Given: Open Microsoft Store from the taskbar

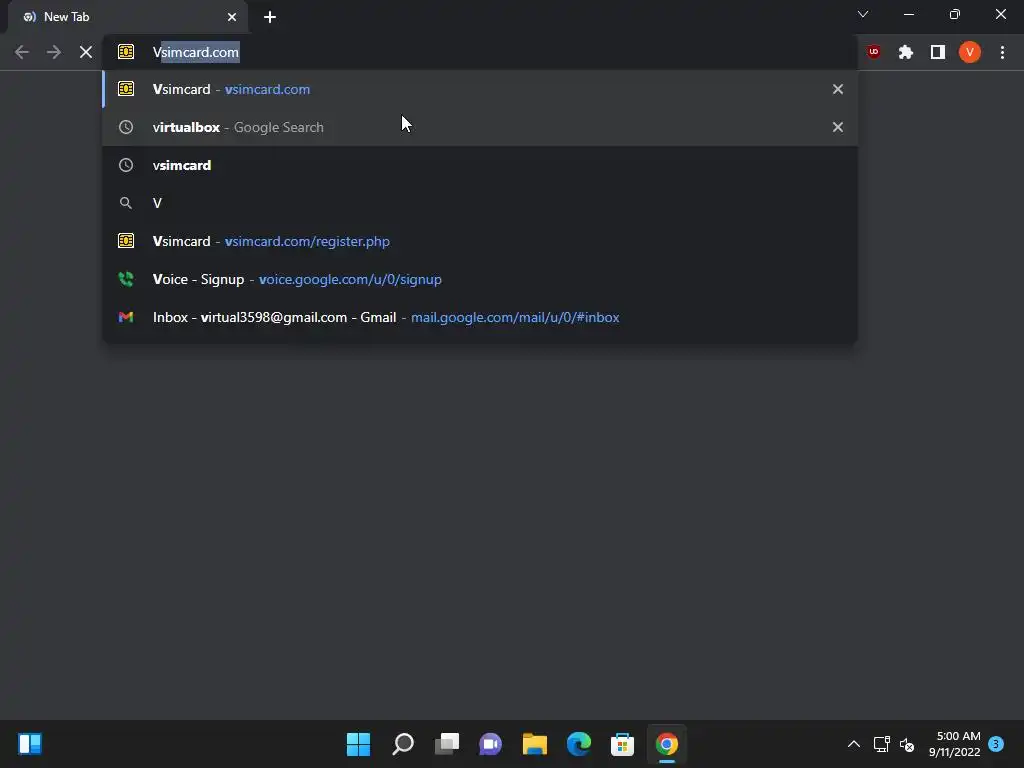Looking at the screenshot, I should [x=622, y=744].
